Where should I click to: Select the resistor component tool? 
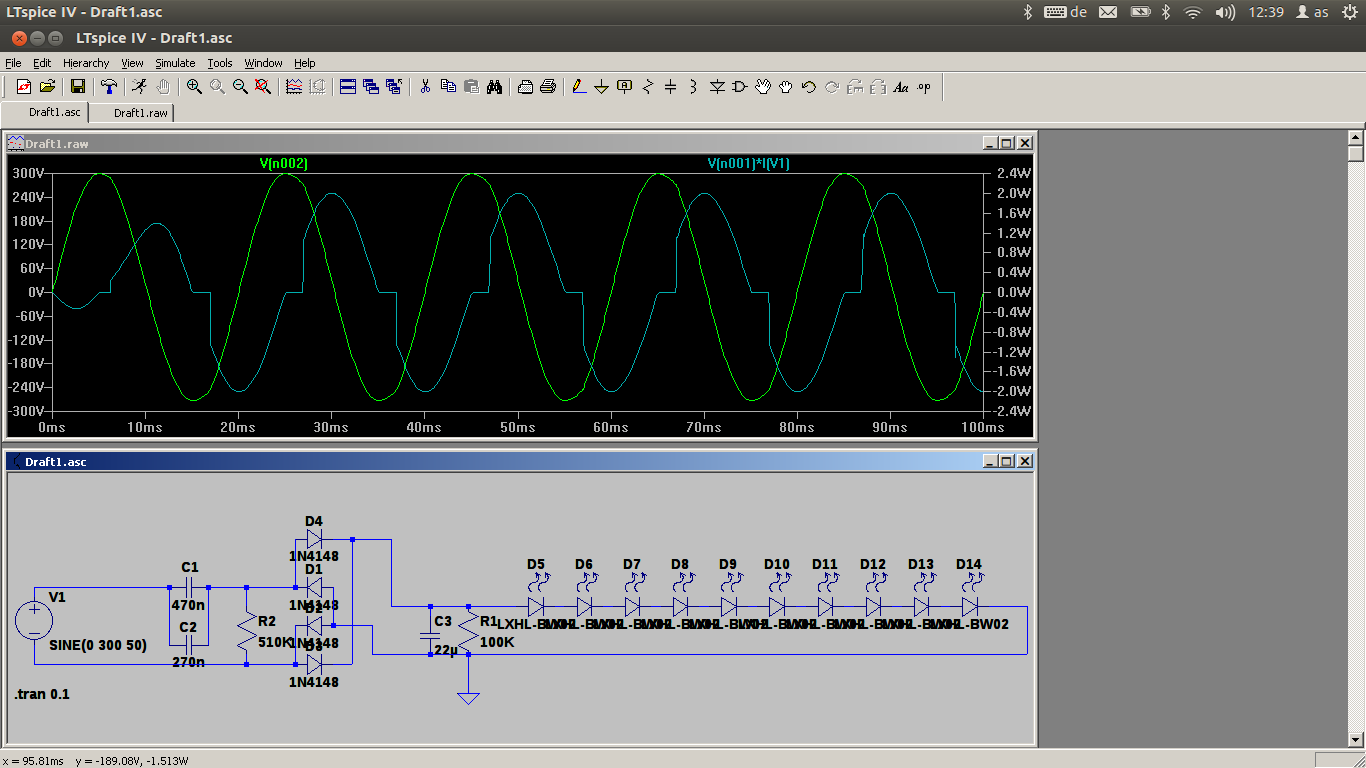click(647, 87)
